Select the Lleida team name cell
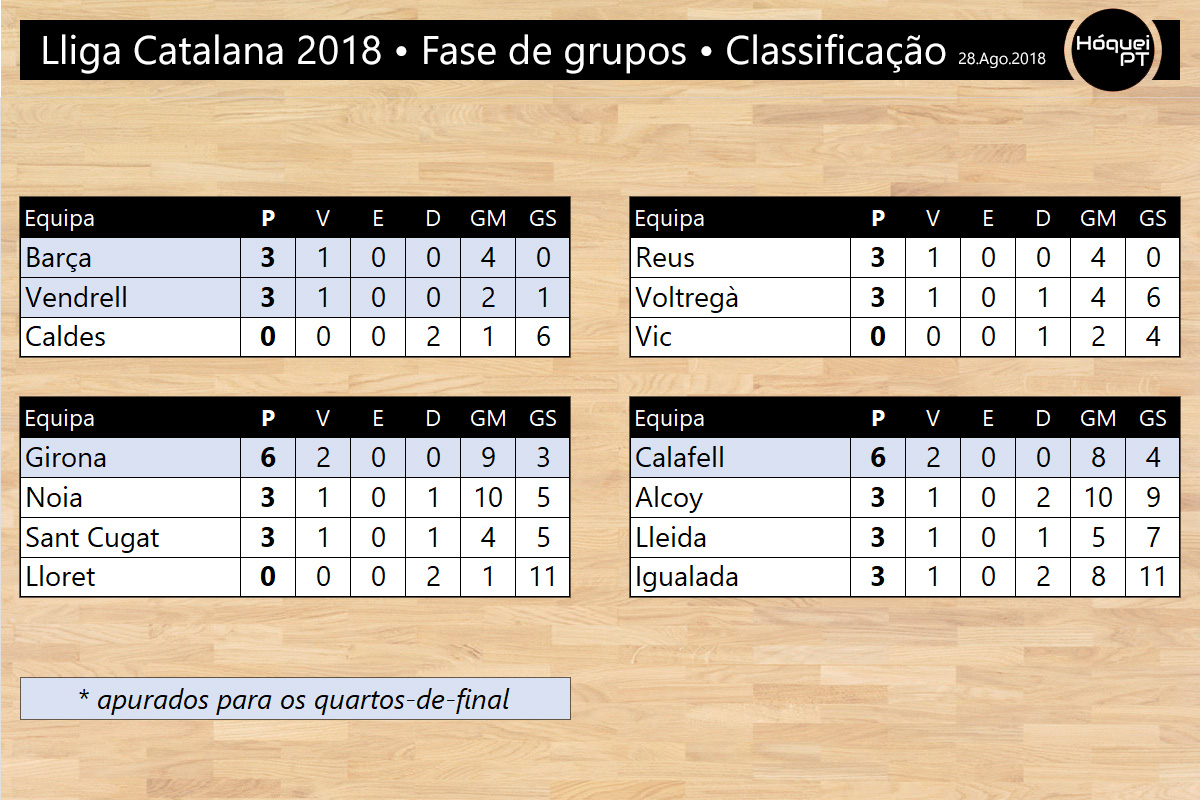Viewport: 1200px width, 800px height. (x=741, y=538)
